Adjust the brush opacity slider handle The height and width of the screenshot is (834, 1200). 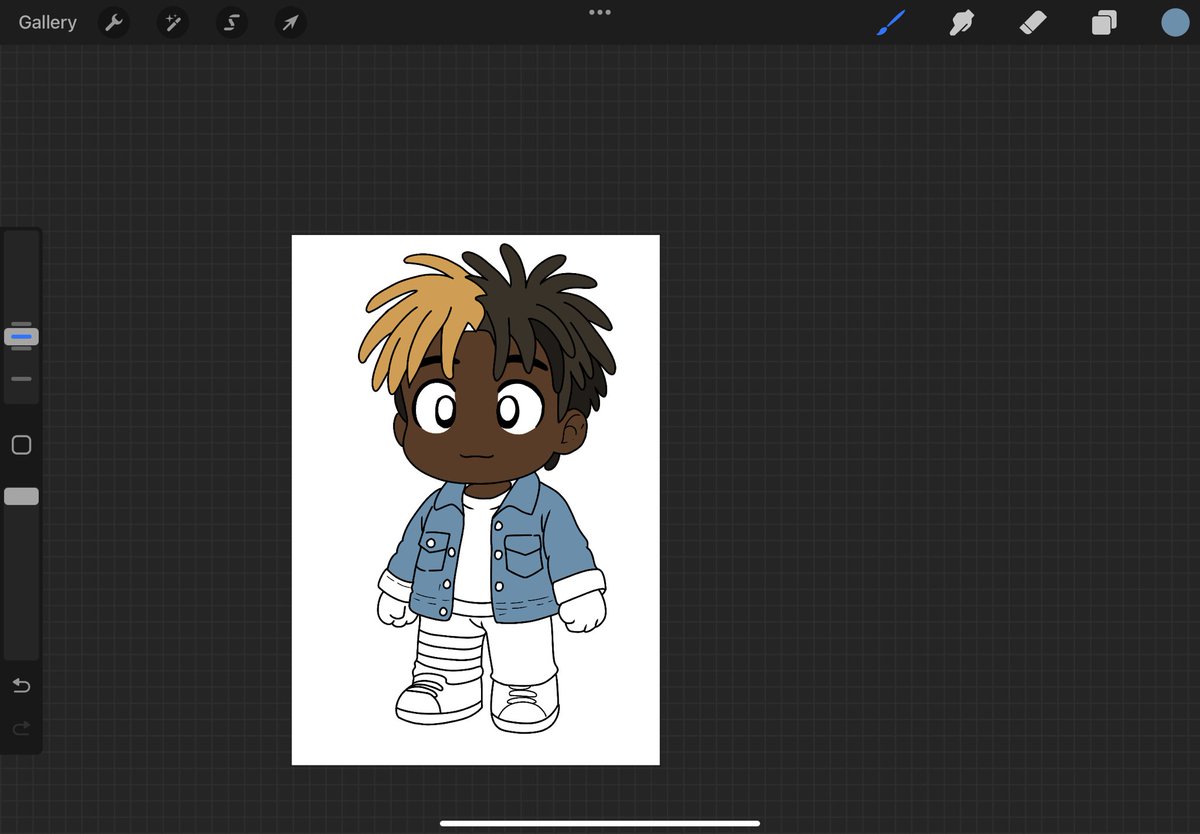pyautogui.click(x=21, y=496)
